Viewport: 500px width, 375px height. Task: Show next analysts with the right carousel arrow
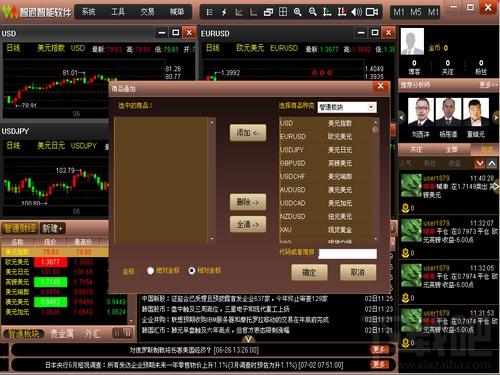point(495,117)
